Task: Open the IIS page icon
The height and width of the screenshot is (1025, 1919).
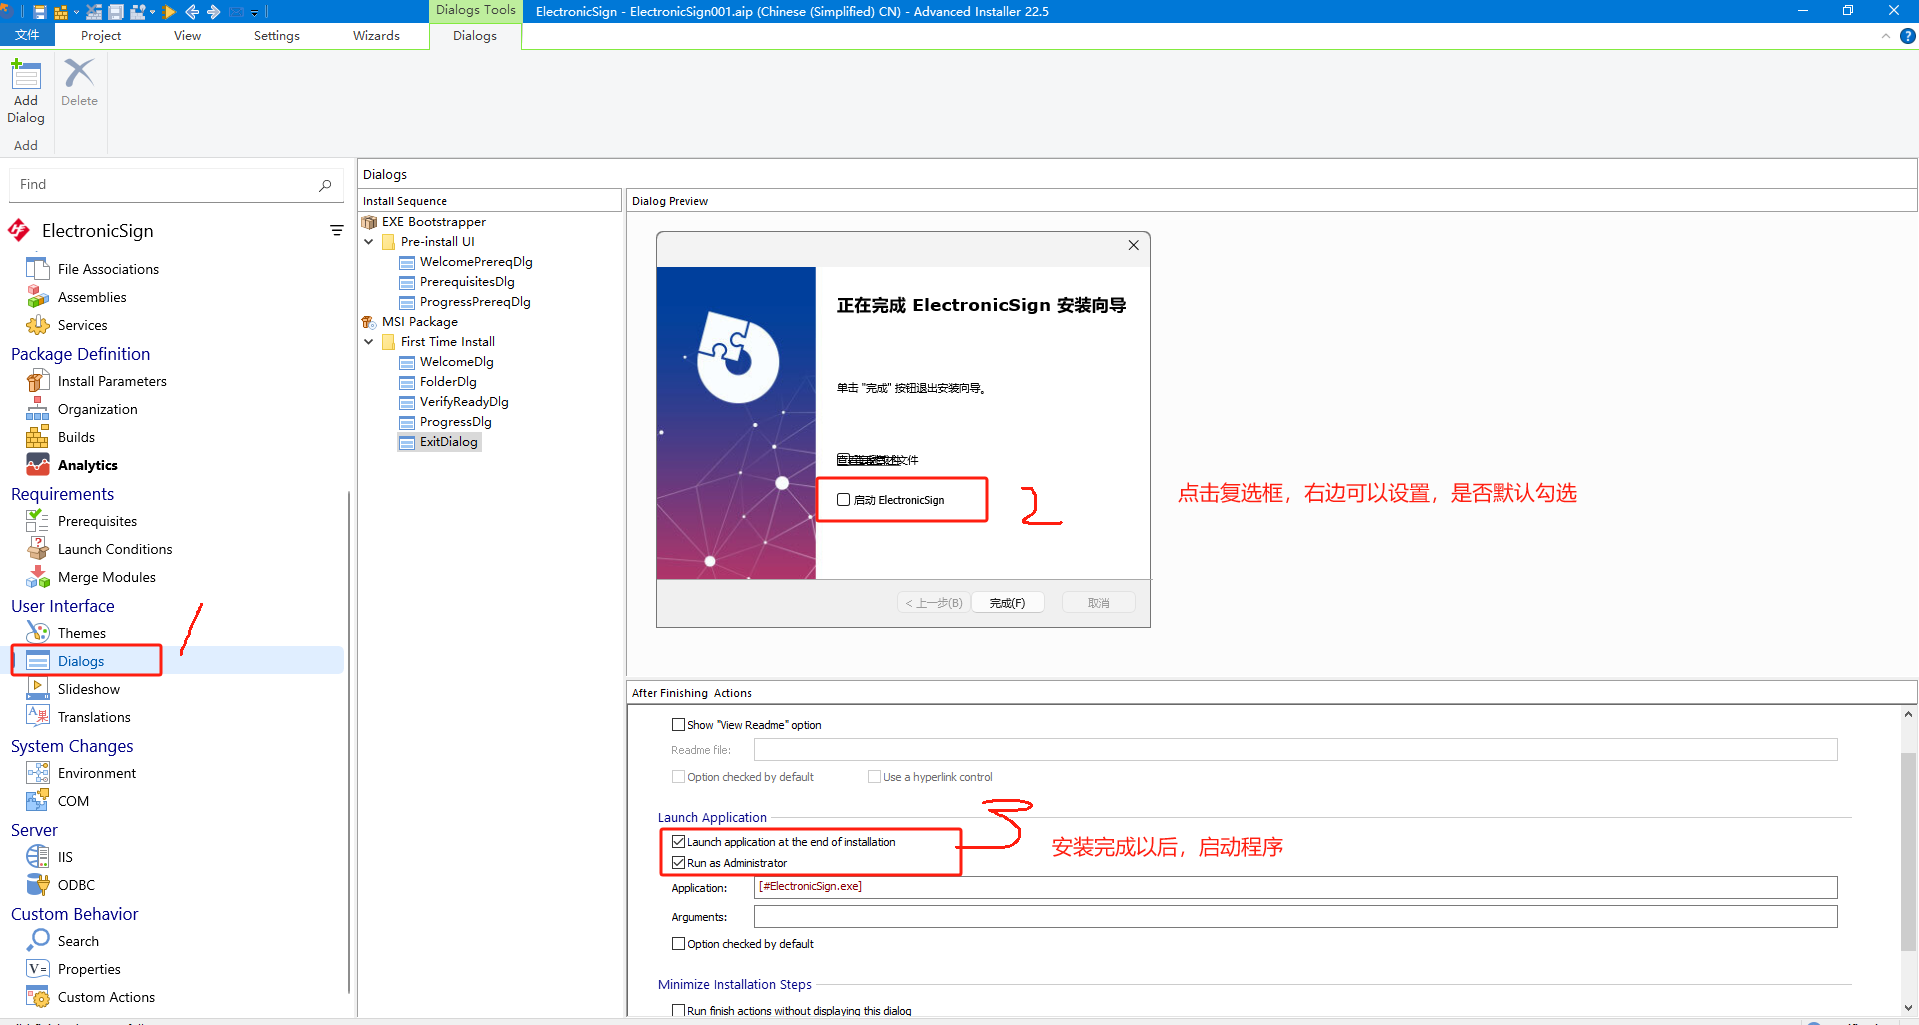Action: [38, 857]
